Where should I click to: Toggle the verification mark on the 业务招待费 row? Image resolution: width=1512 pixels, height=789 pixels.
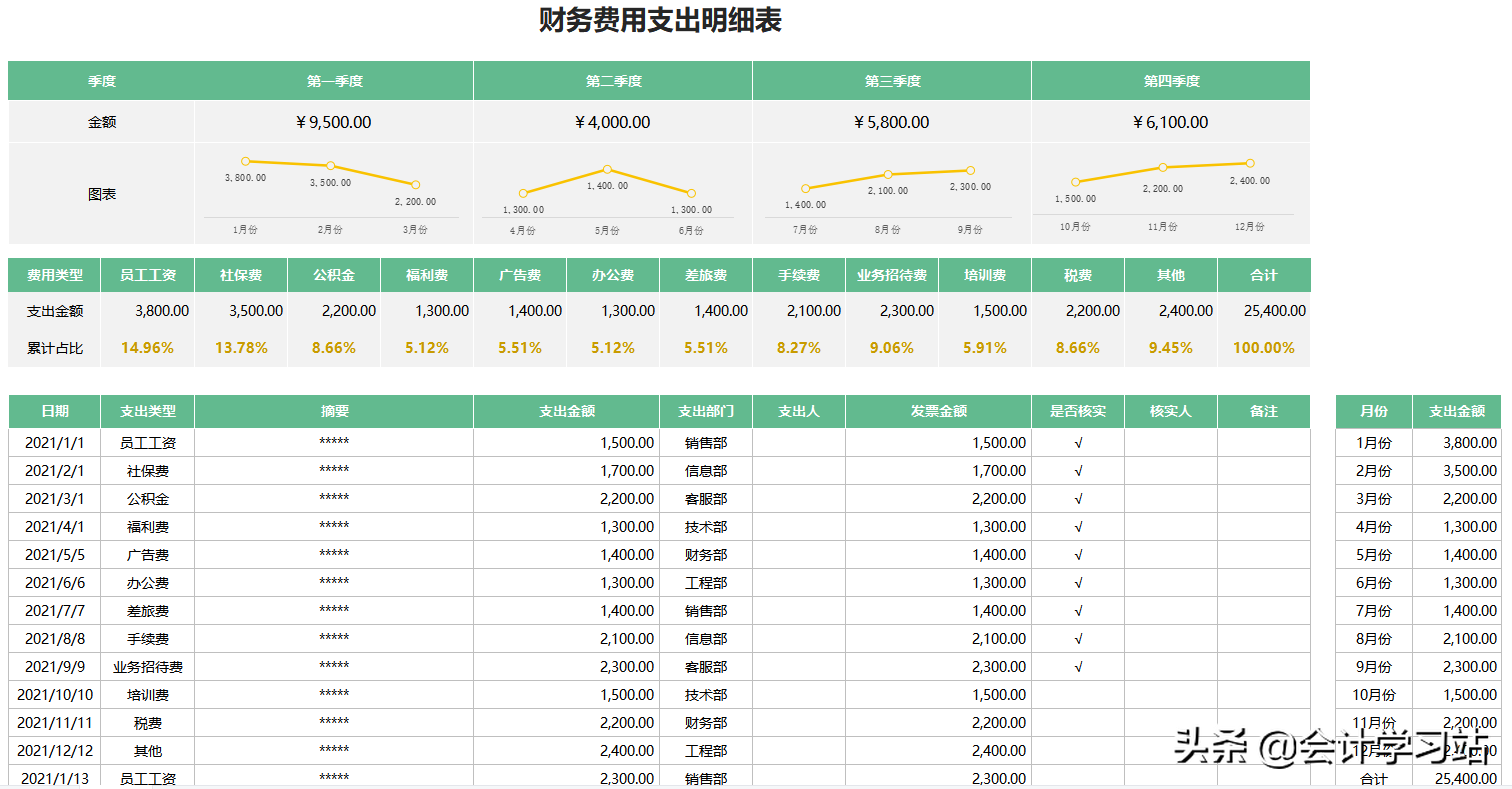click(x=1078, y=666)
